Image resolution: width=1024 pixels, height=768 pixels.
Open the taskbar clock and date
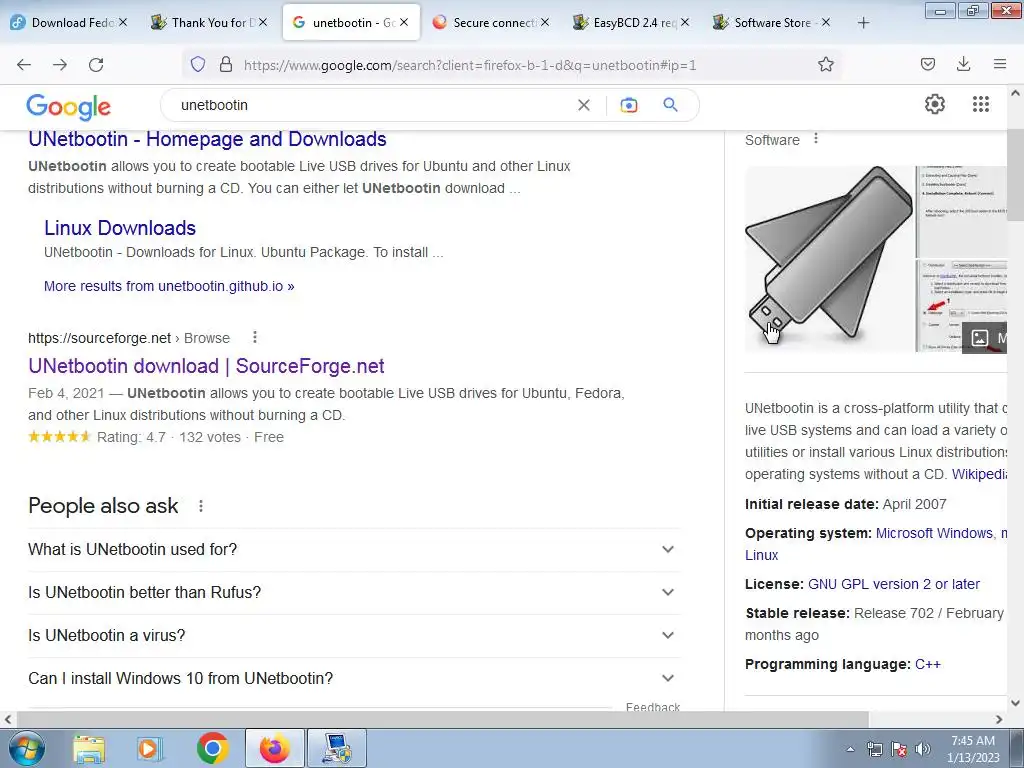click(973, 749)
